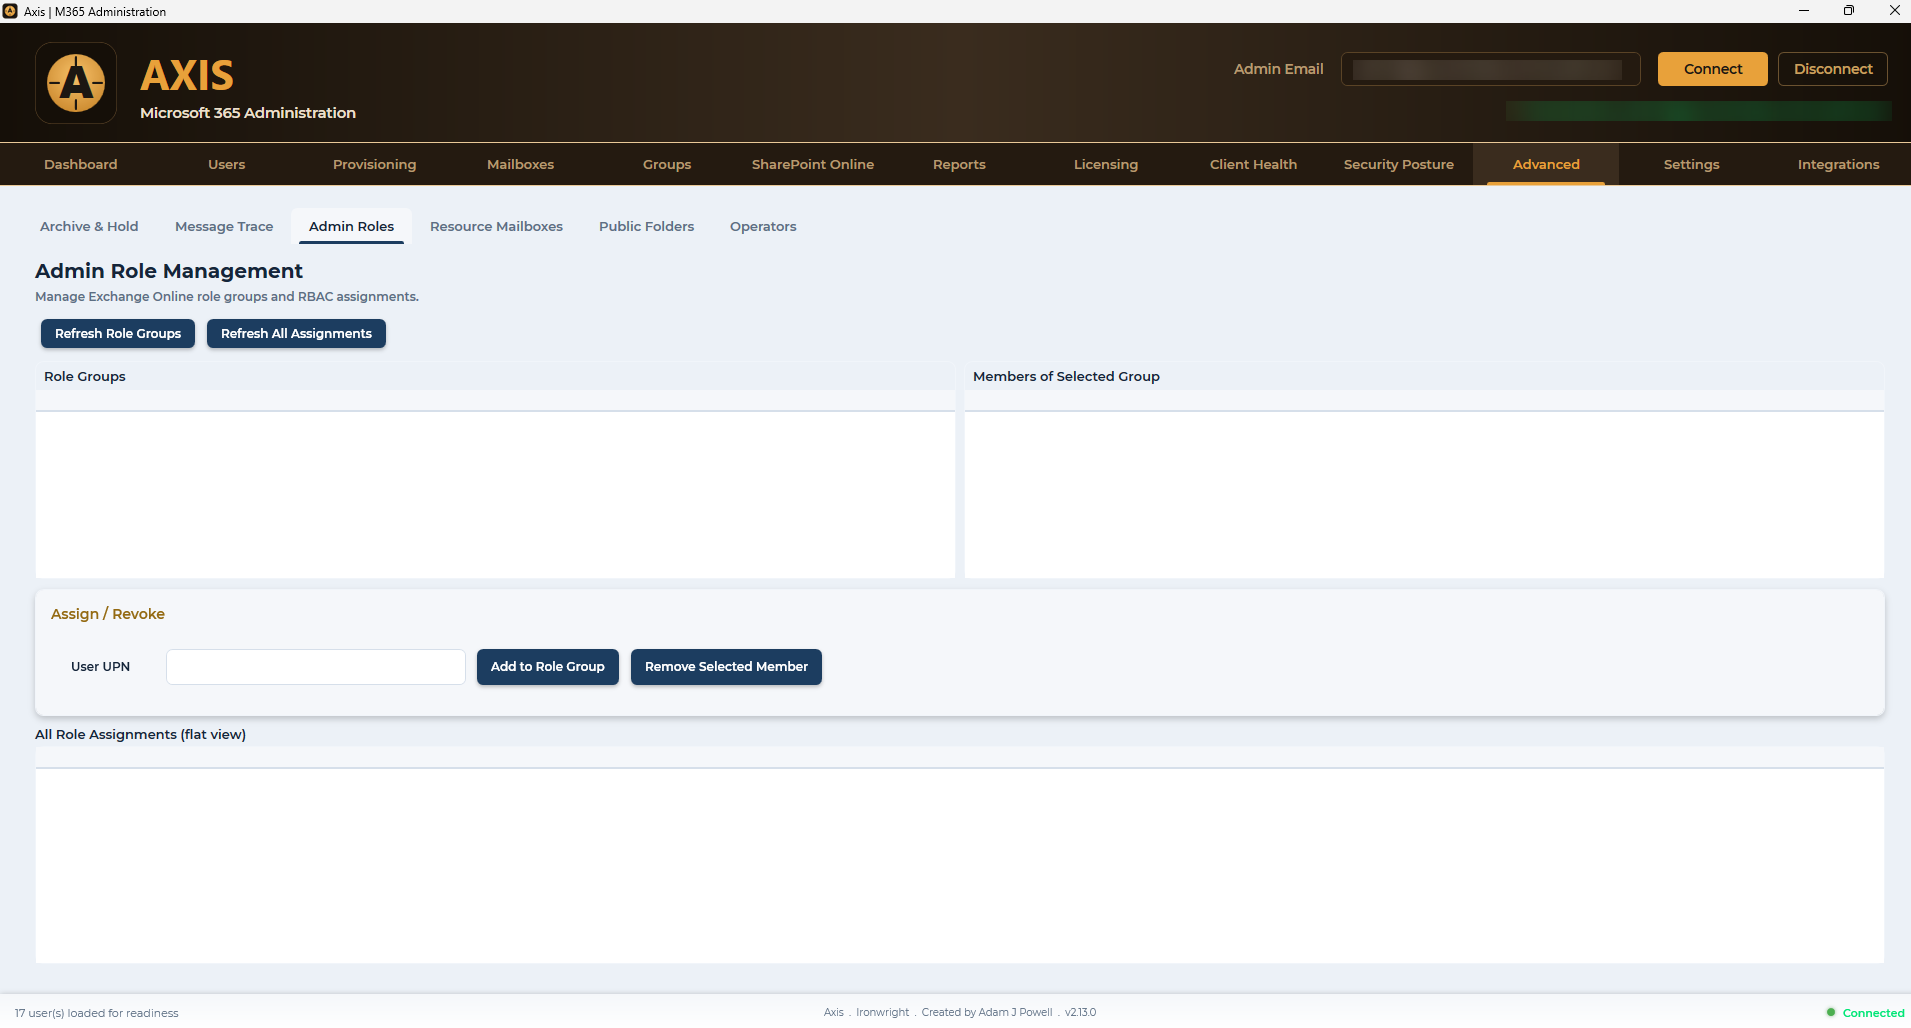This screenshot has height=1028, width=1911.
Task: Close the Axis window
Action: [1894, 11]
